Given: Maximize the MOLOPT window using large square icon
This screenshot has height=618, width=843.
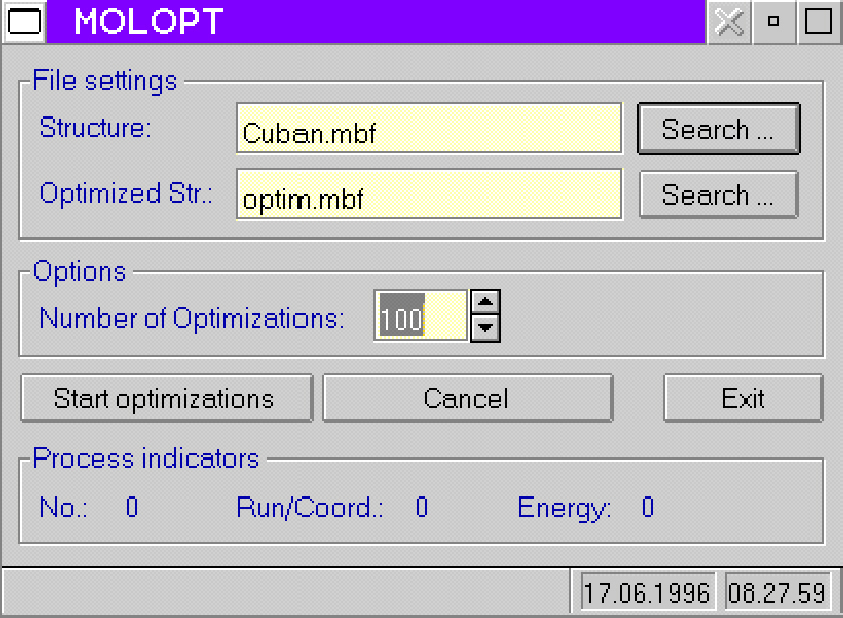Looking at the screenshot, I should [x=818, y=22].
